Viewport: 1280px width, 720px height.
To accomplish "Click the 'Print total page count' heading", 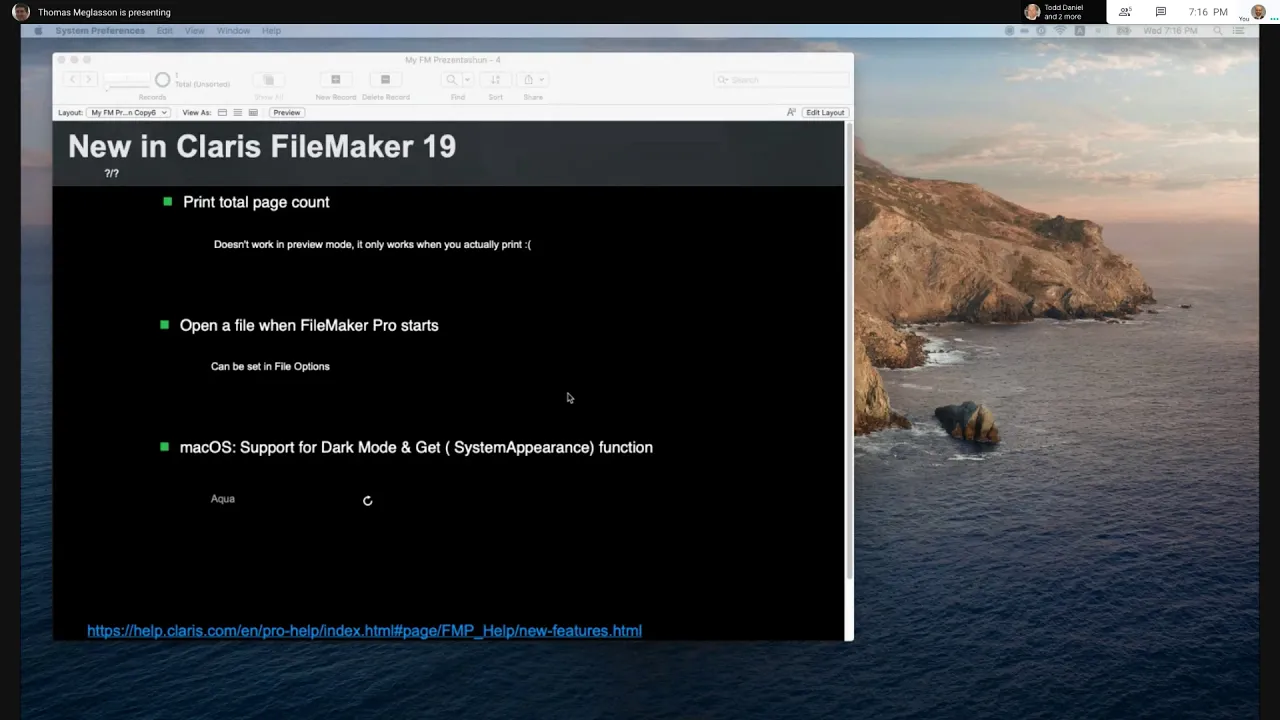I will point(256,202).
